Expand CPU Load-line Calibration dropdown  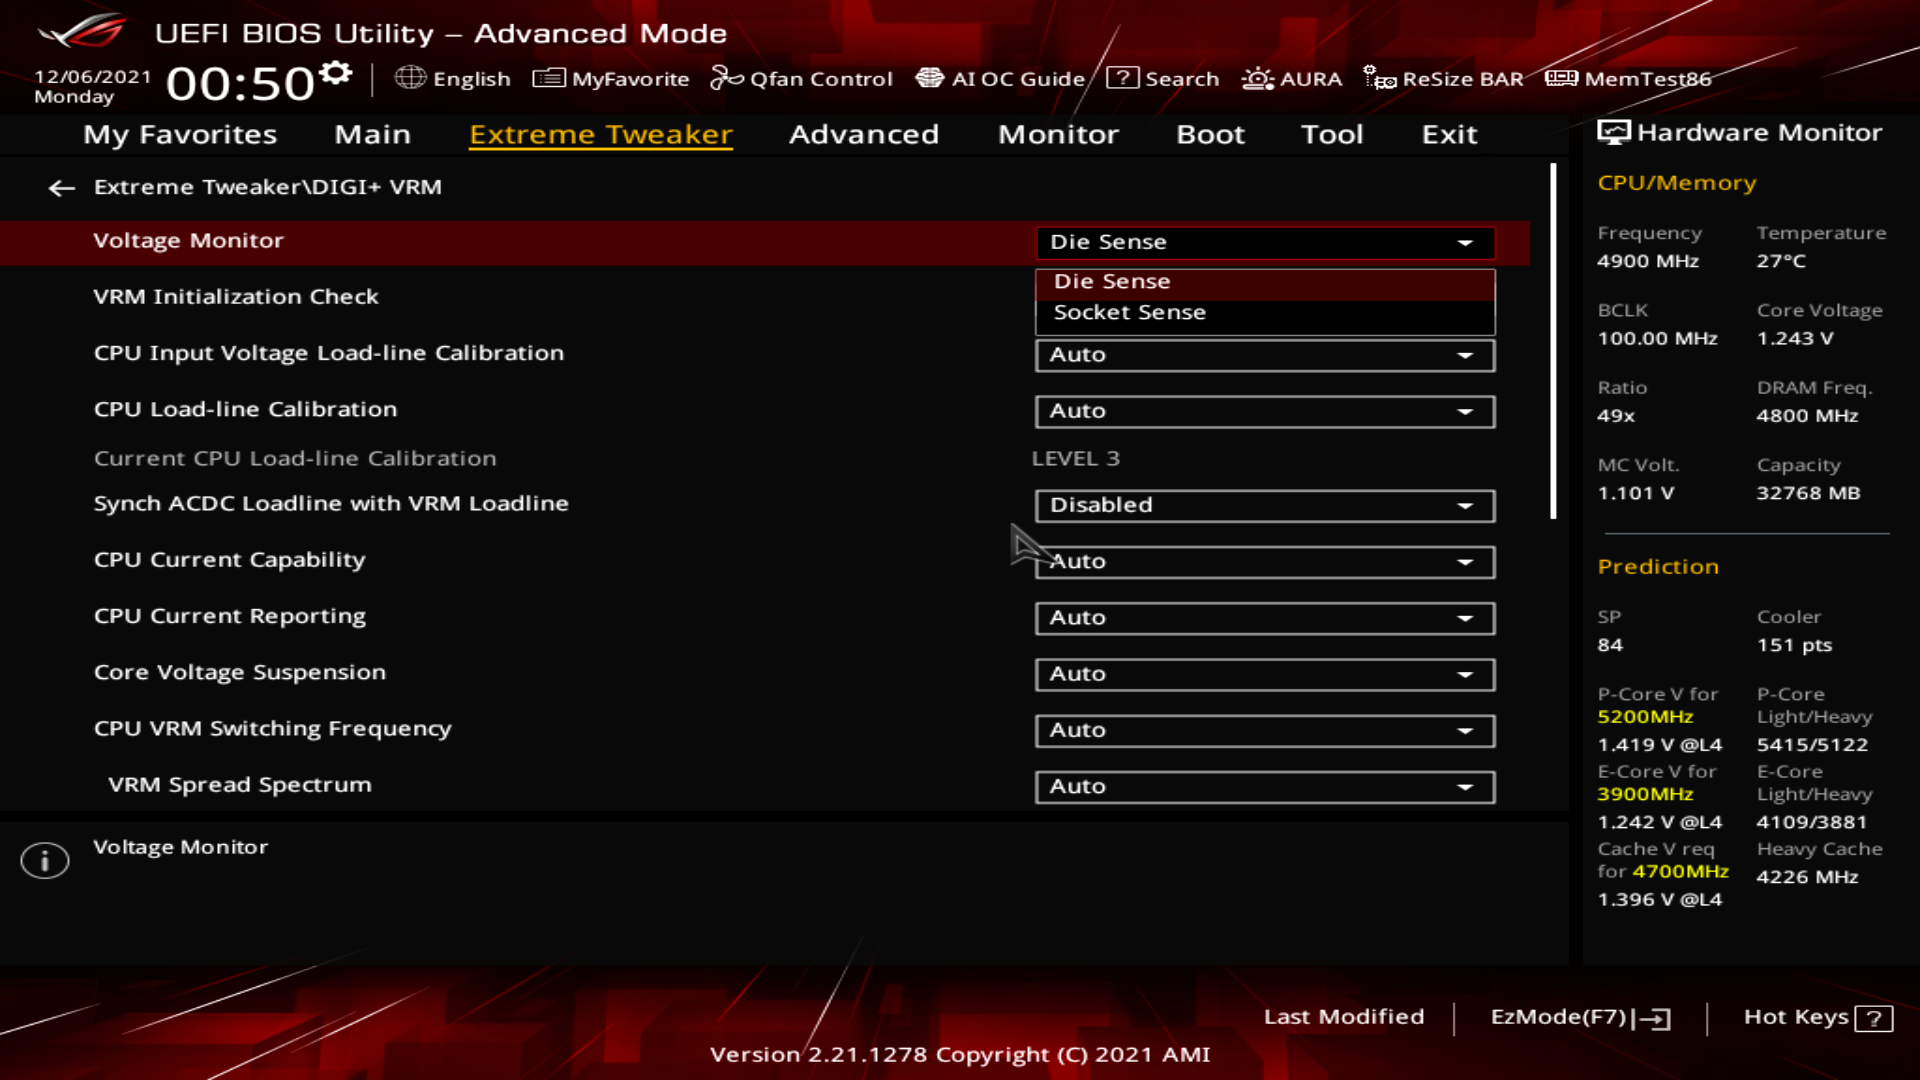(1264, 411)
